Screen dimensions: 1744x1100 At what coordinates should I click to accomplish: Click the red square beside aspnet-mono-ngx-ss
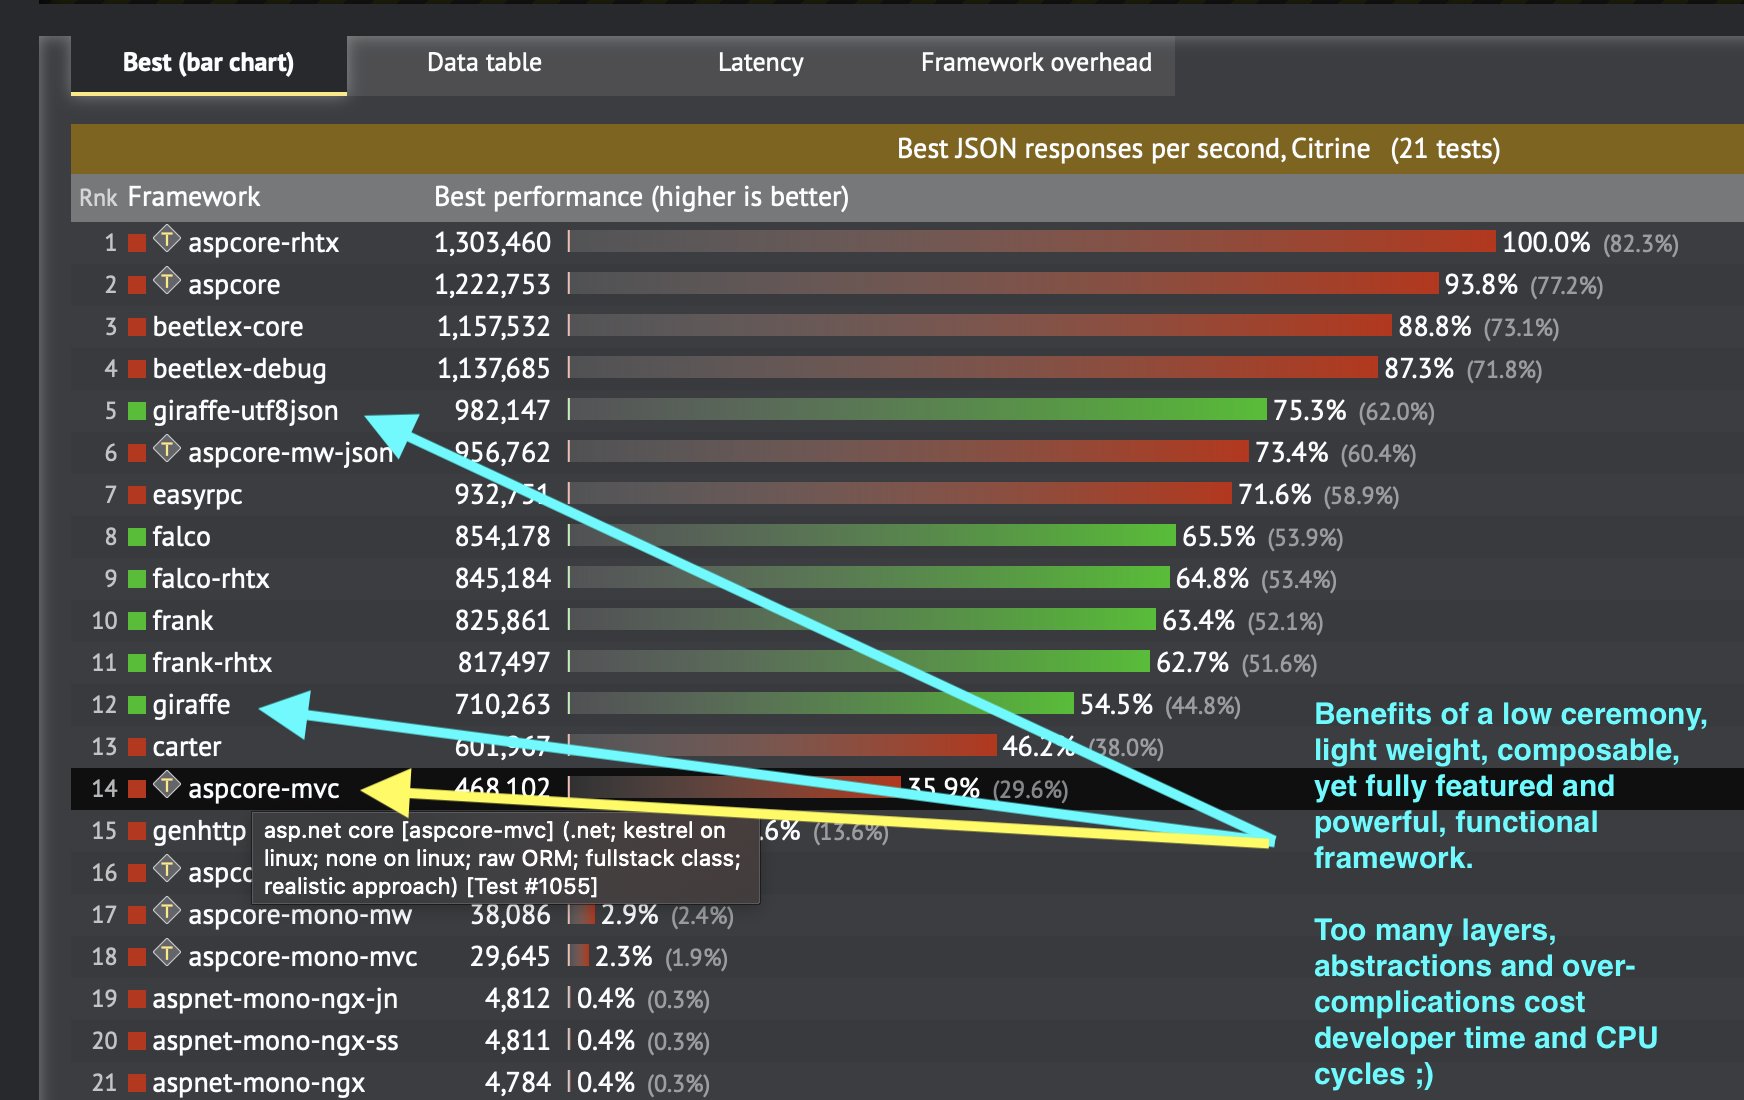[x=137, y=1041]
